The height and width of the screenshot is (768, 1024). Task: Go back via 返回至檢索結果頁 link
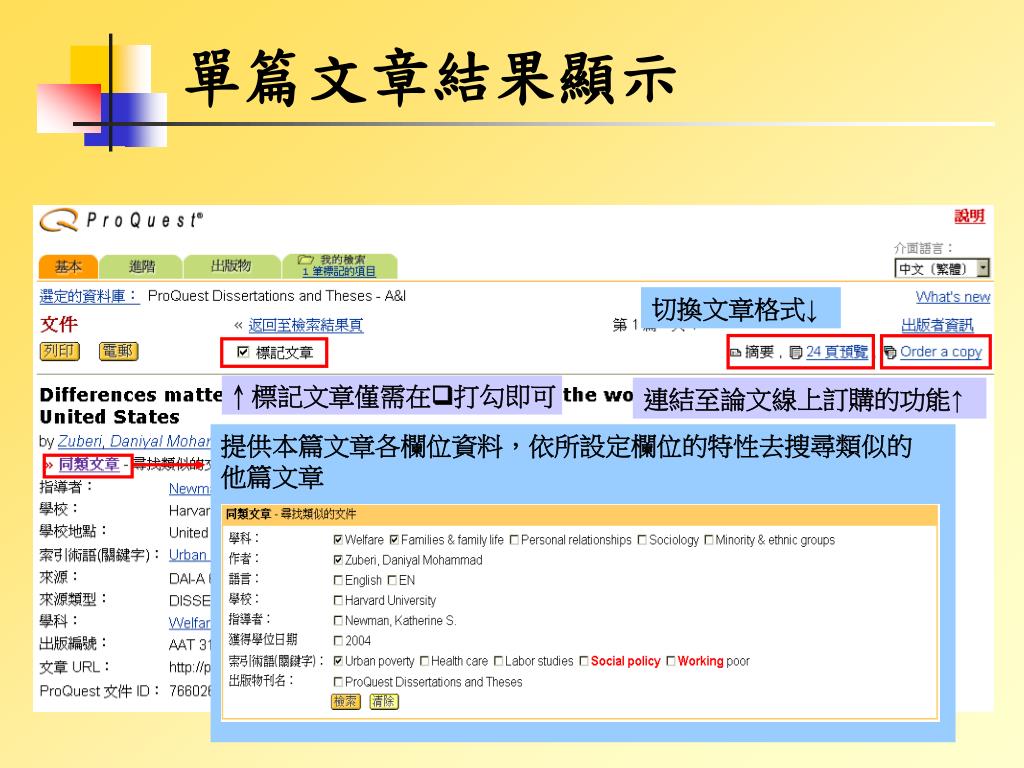click(x=306, y=325)
